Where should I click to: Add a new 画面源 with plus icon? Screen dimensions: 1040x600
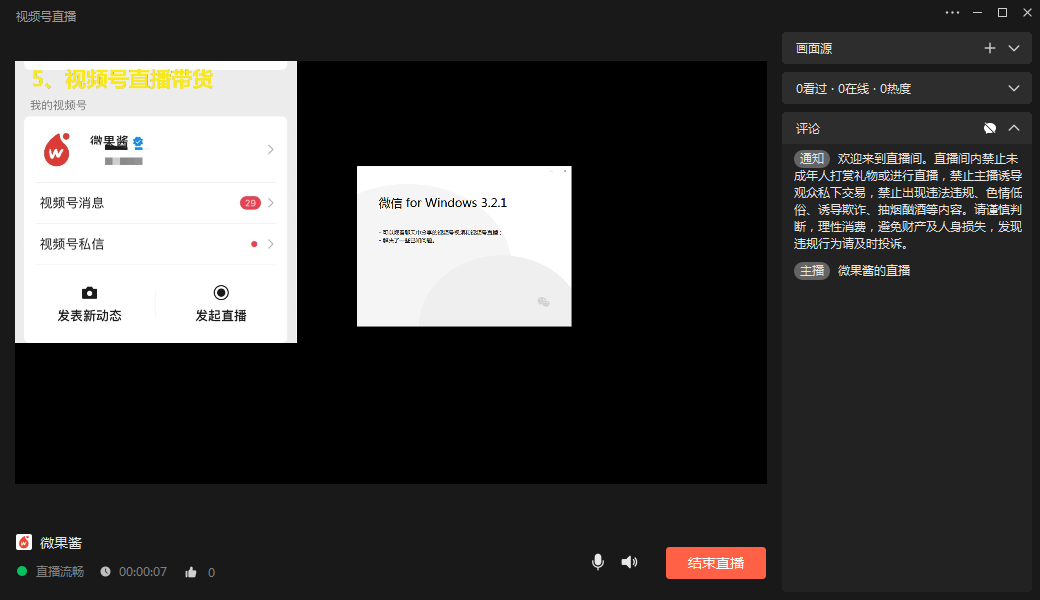(990, 48)
